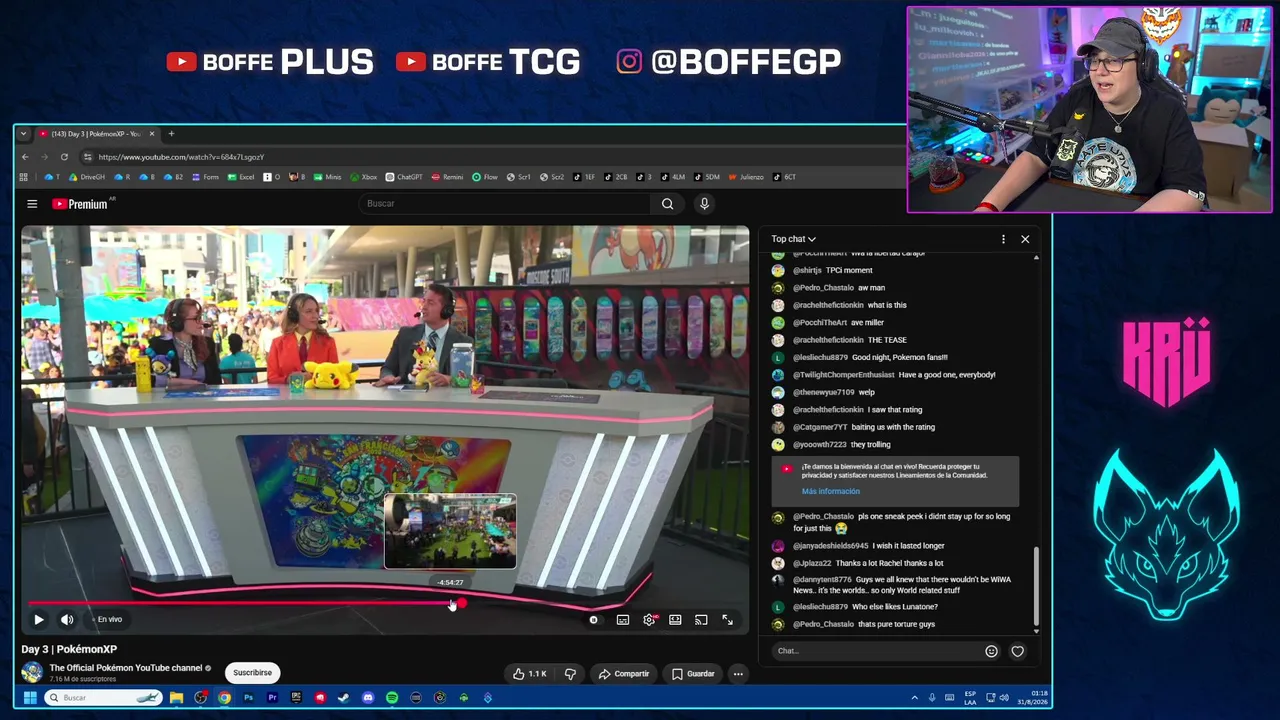Viewport: 1280px width, 720px height.
Task: Open the DriveGH bookmark
Action: point(87,177)
